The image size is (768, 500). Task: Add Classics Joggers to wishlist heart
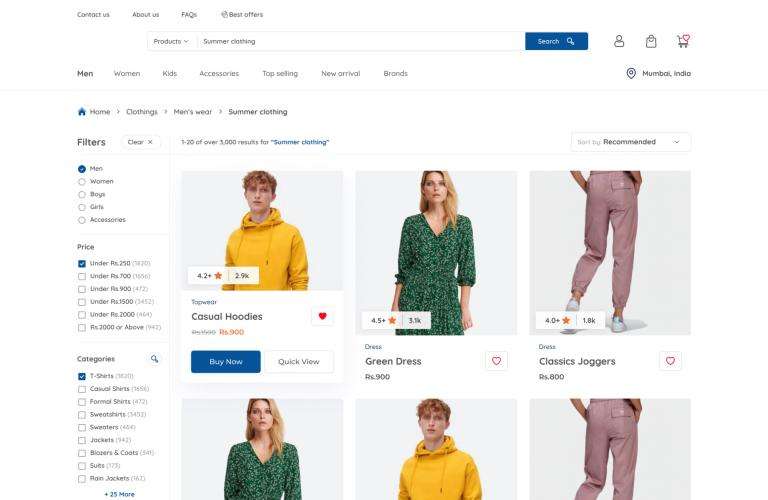[x=670, y=361]
